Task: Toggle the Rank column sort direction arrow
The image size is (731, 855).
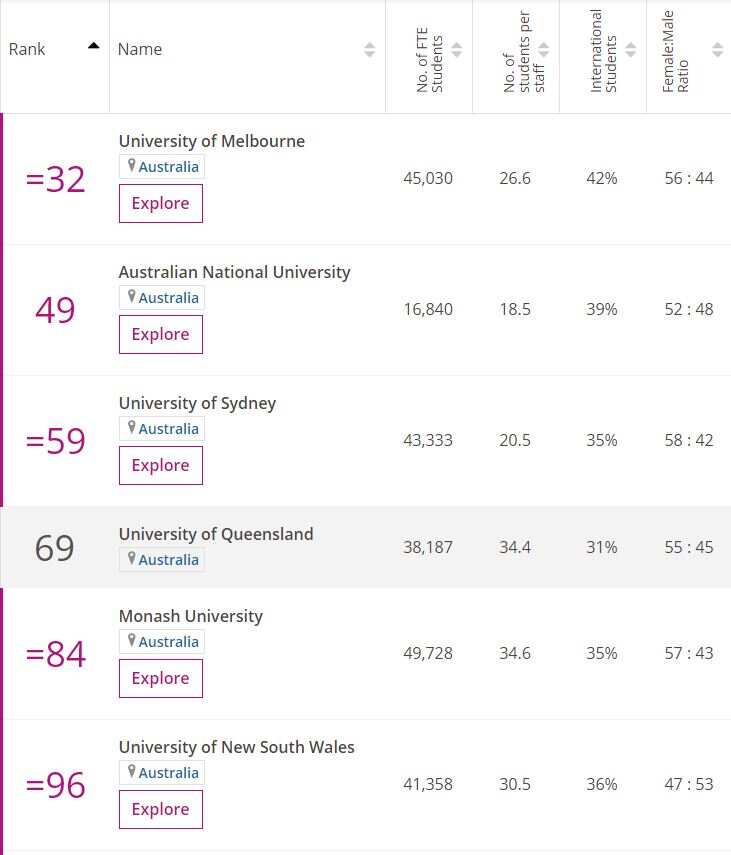Action: coord(93,44)
